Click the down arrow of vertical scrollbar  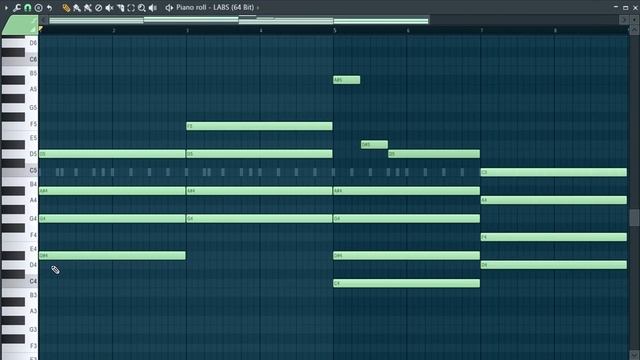pos(634,355)
